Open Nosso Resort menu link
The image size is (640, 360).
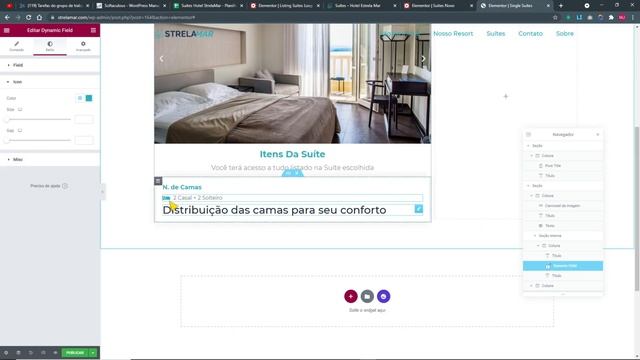pos(453,33)
